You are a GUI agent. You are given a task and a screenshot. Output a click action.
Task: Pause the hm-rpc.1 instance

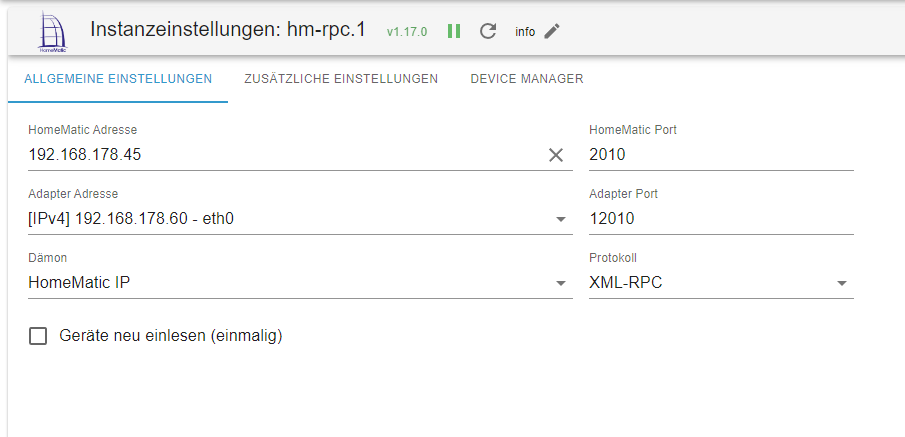point(454,31)
